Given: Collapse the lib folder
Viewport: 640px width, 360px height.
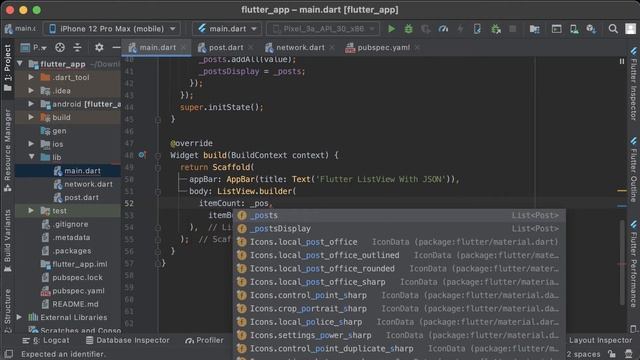Looking at the screenshot, I should 31,157.
